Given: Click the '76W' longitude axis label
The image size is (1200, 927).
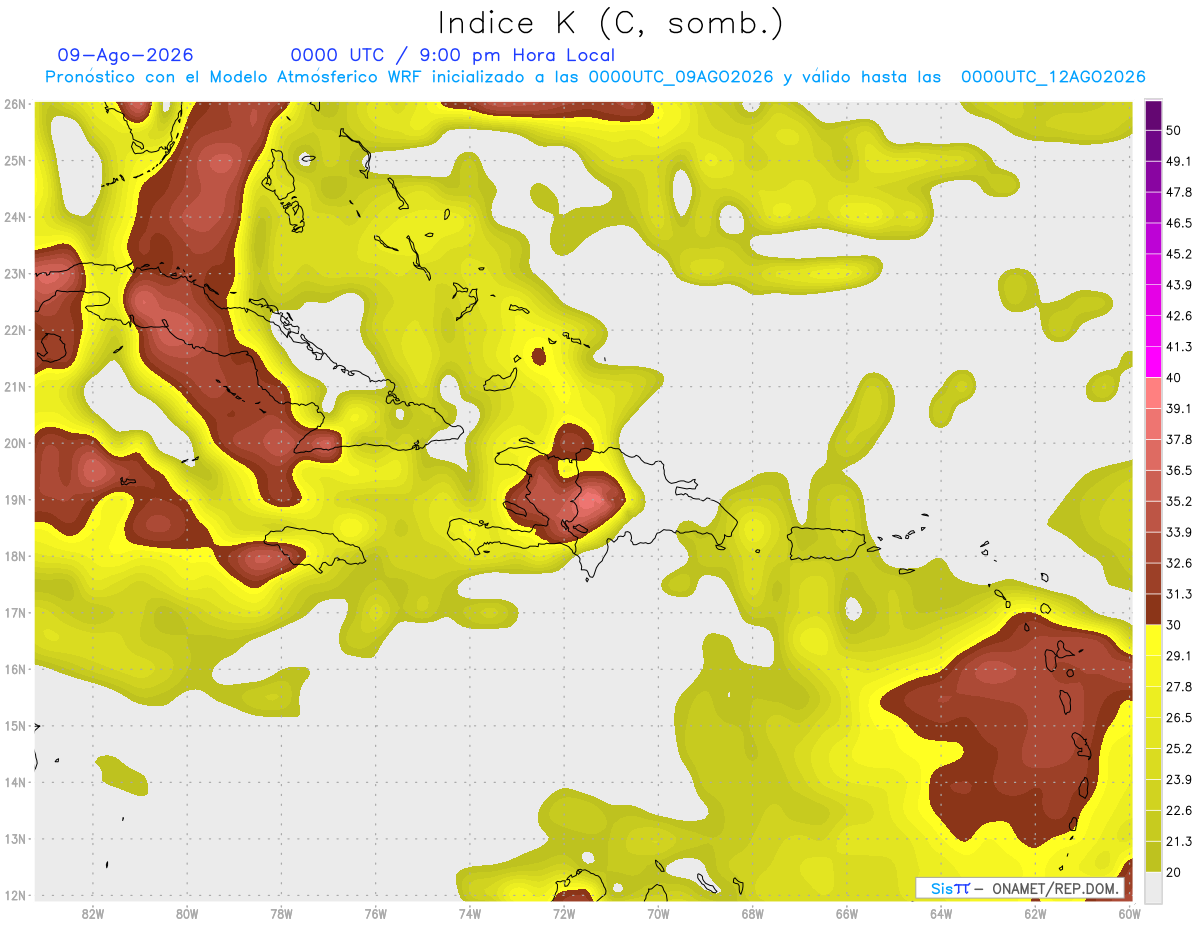Looking at the screenshot, I should coord(375,913).
